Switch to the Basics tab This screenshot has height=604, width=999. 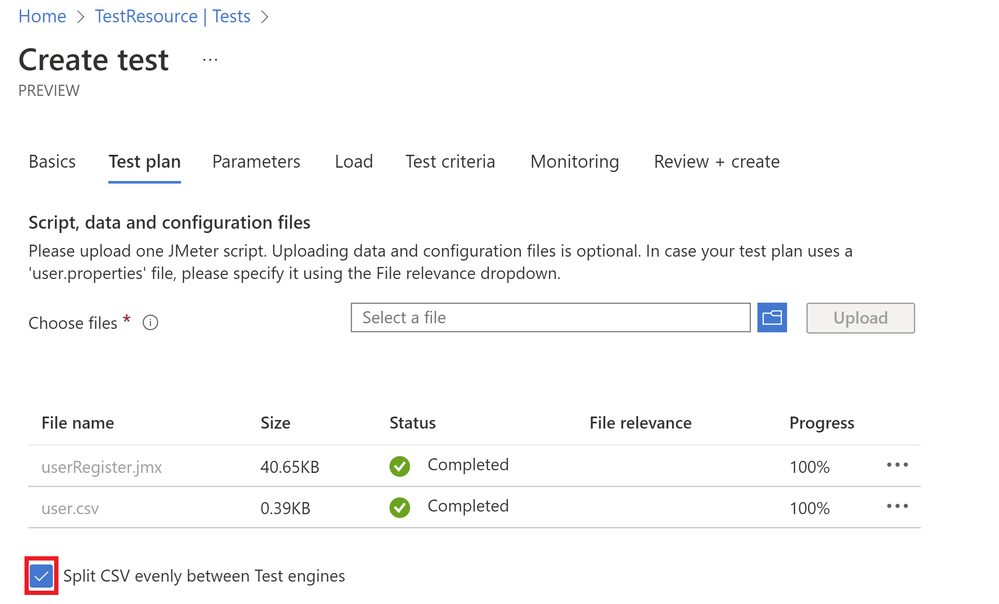[x=52, y=162]
